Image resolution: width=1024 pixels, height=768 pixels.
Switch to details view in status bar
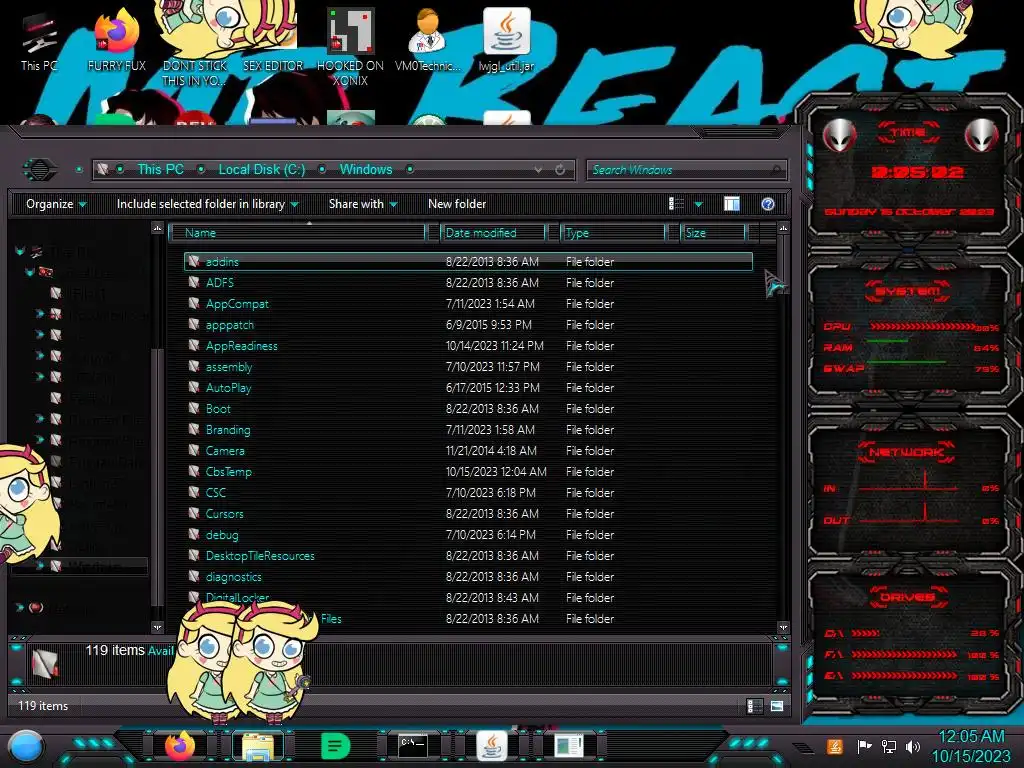[x=753, y=706]
